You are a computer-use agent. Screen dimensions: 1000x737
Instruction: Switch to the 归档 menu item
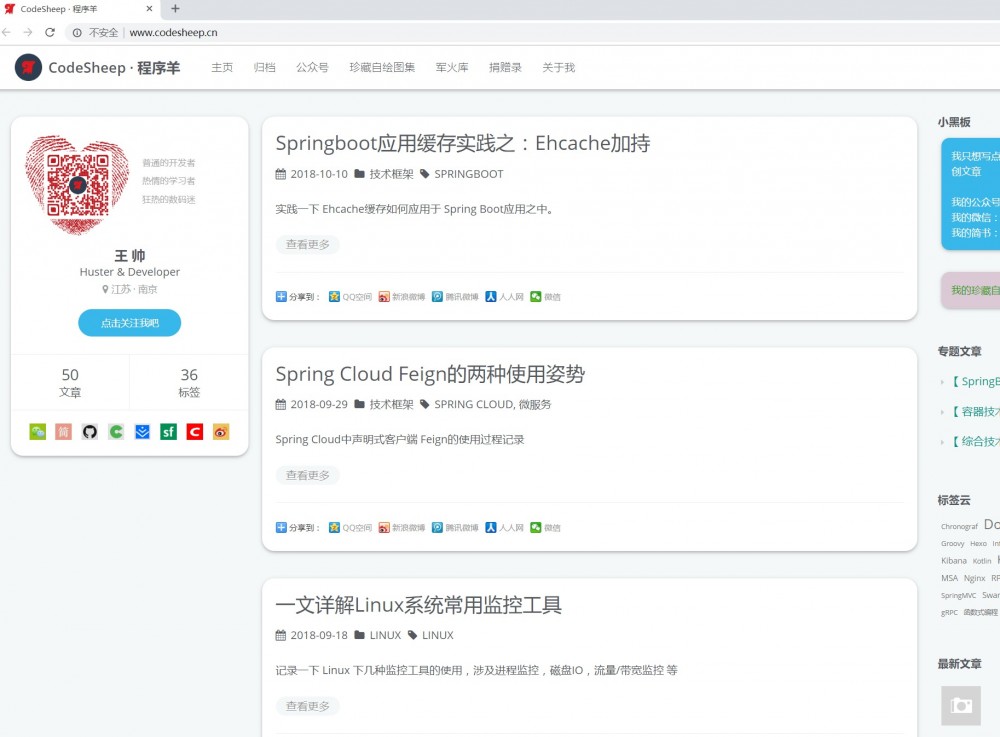tap(265, 68)
